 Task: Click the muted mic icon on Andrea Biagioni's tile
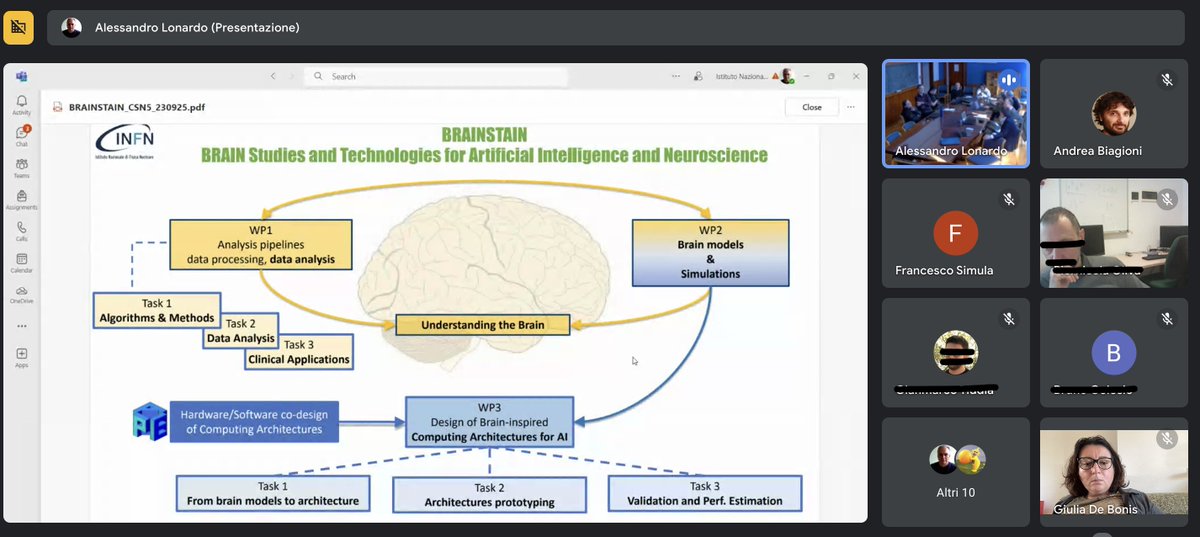click(1166, 80)
